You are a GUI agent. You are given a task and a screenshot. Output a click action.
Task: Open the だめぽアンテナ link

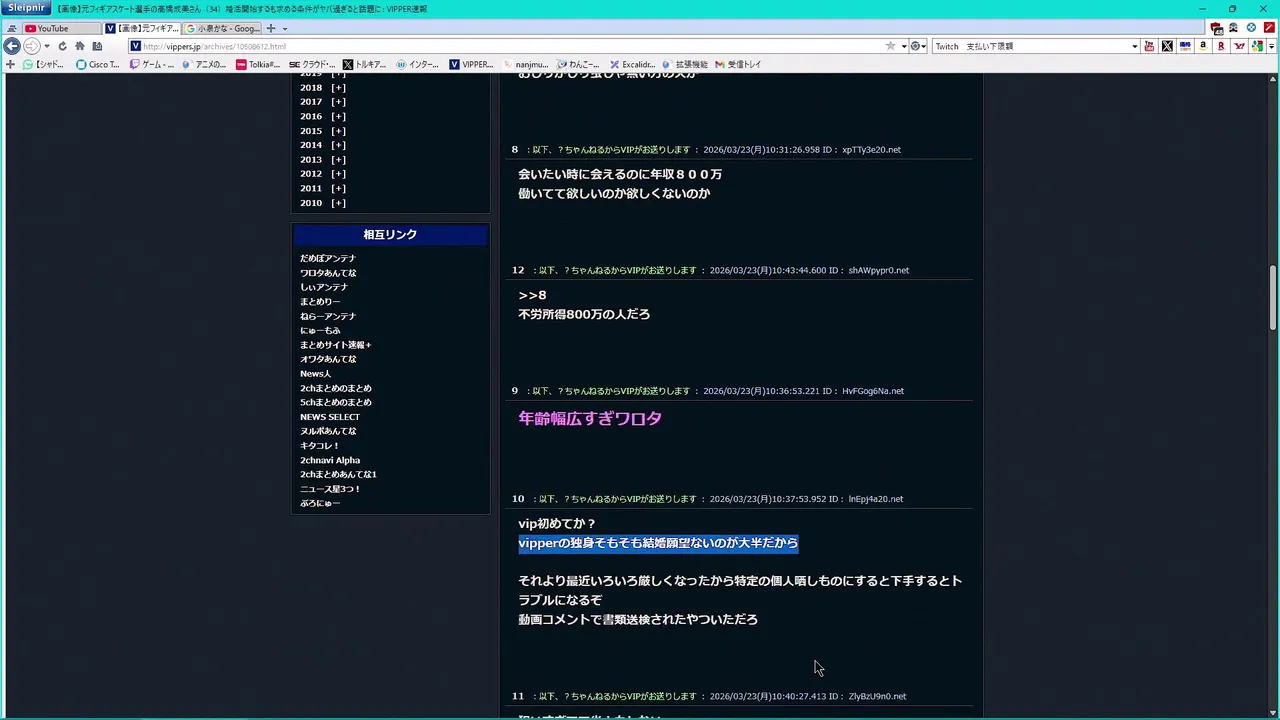coord(328,258)
